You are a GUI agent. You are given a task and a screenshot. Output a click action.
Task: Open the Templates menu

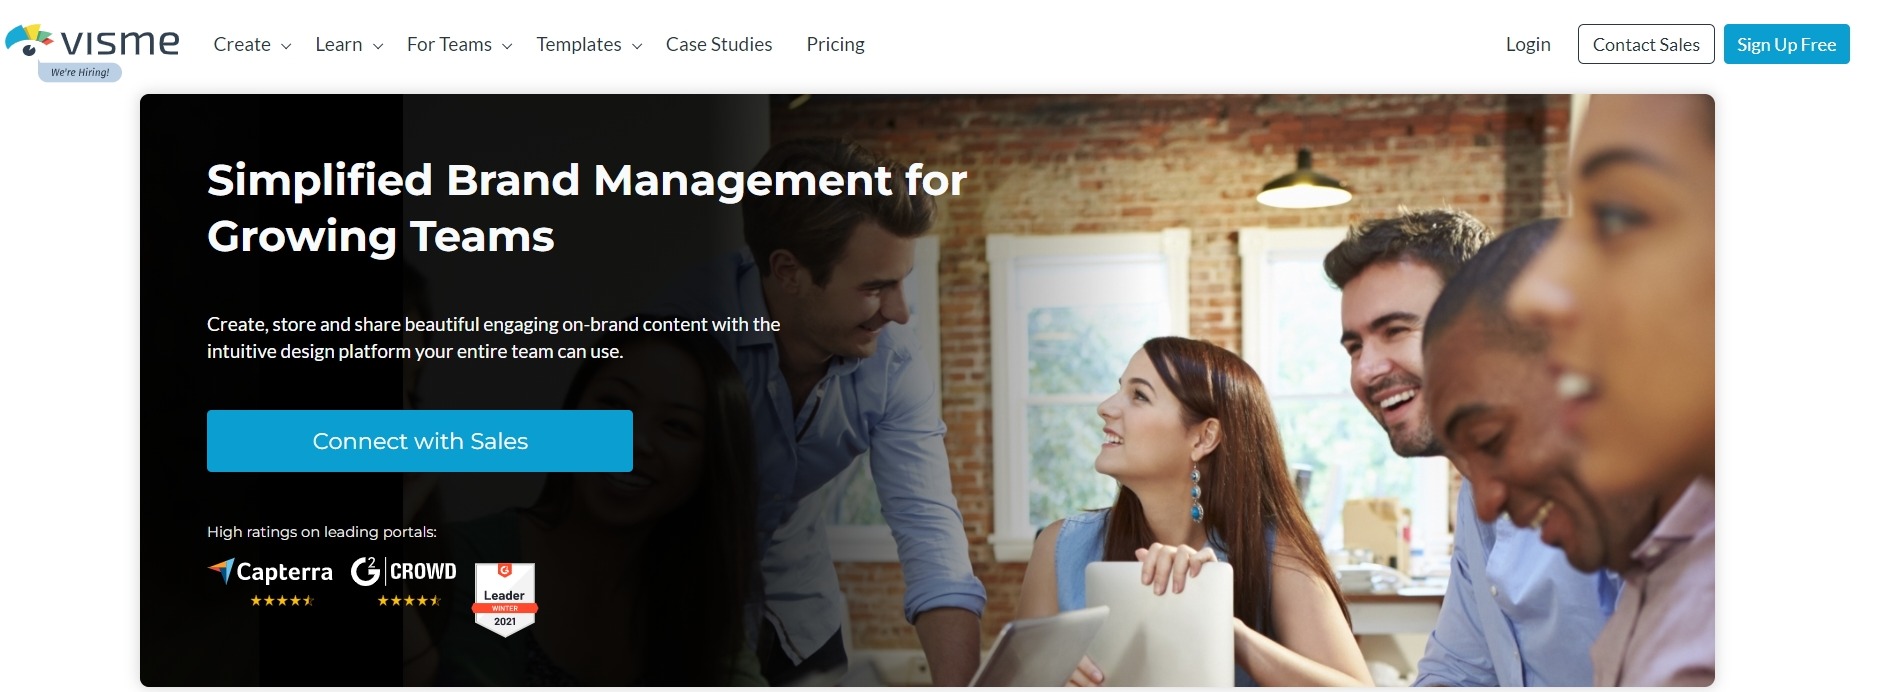click(579, 44)
